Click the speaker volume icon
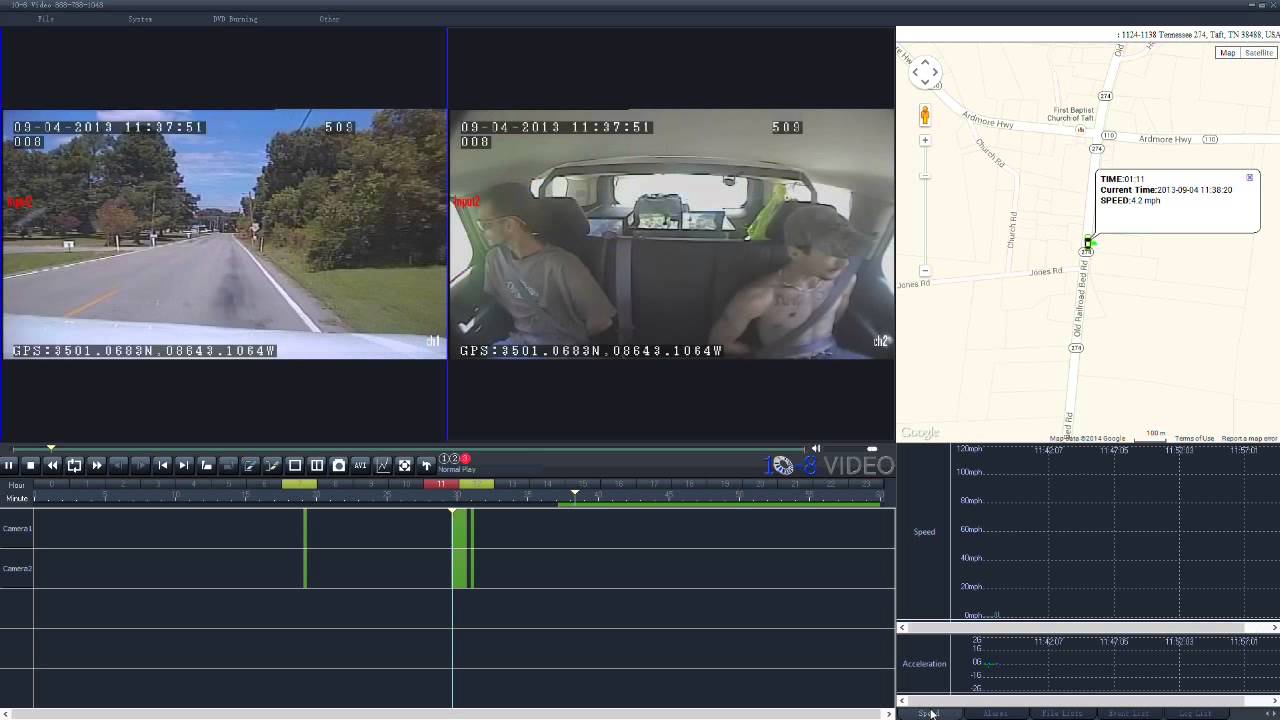This screenshot has height=720, width=1280. [x=816, y=449]
